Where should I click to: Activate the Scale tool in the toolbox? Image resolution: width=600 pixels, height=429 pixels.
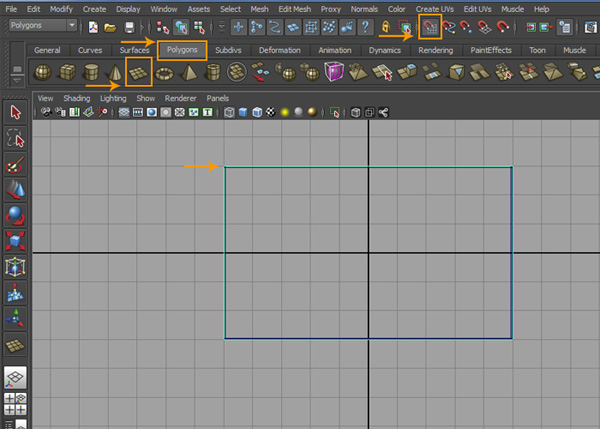coord(15,241)
